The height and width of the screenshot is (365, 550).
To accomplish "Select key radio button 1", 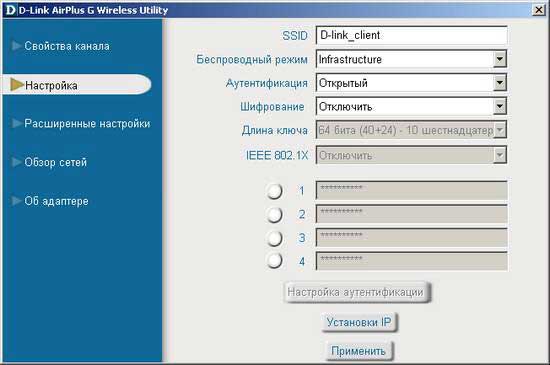I will (x=274, y=191).
